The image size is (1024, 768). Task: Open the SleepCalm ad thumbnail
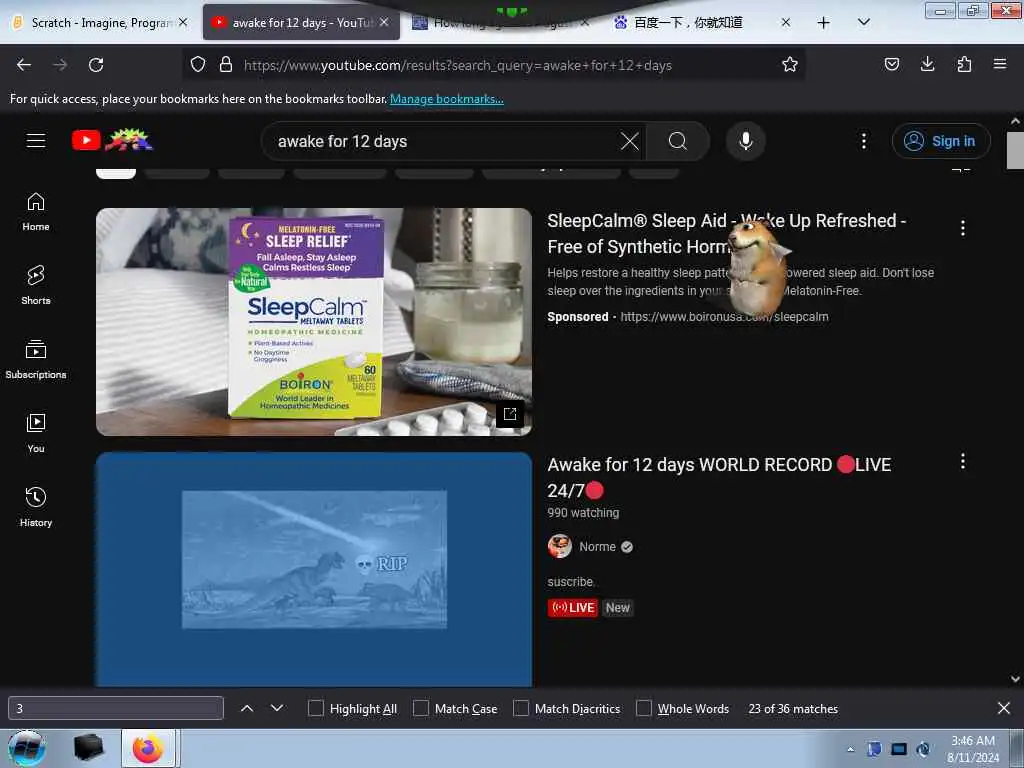[313, 321]
